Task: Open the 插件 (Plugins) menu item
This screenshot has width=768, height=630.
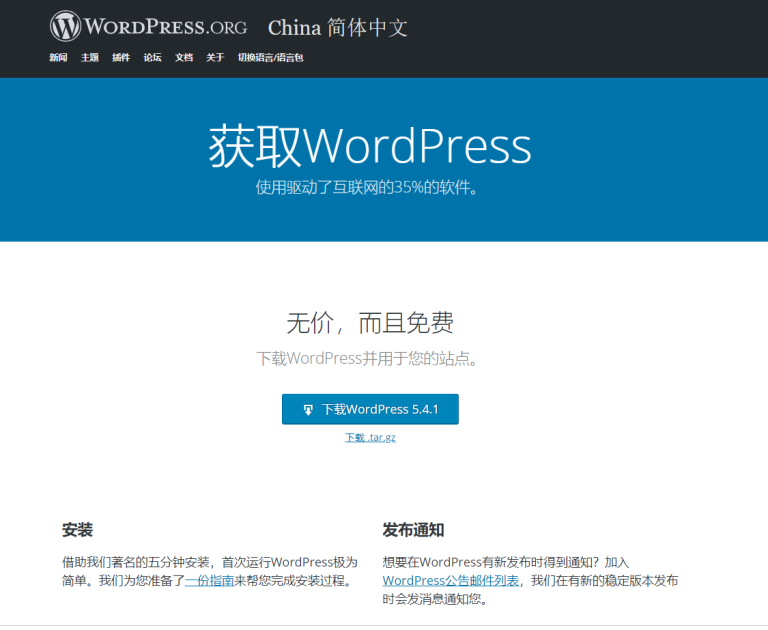Action: click(121, 58)
